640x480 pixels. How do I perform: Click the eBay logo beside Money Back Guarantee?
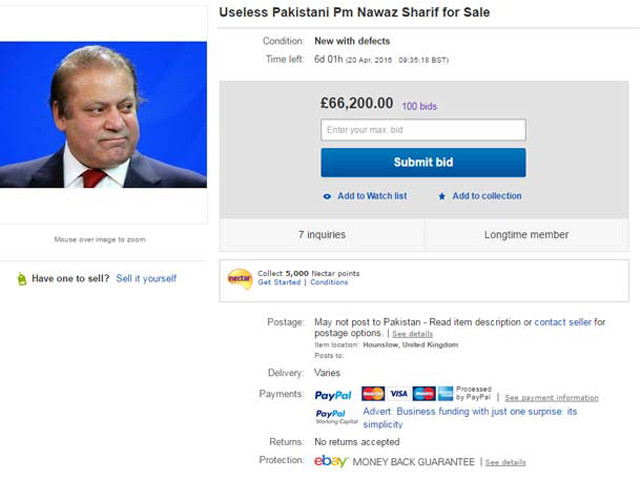(331, 461)
